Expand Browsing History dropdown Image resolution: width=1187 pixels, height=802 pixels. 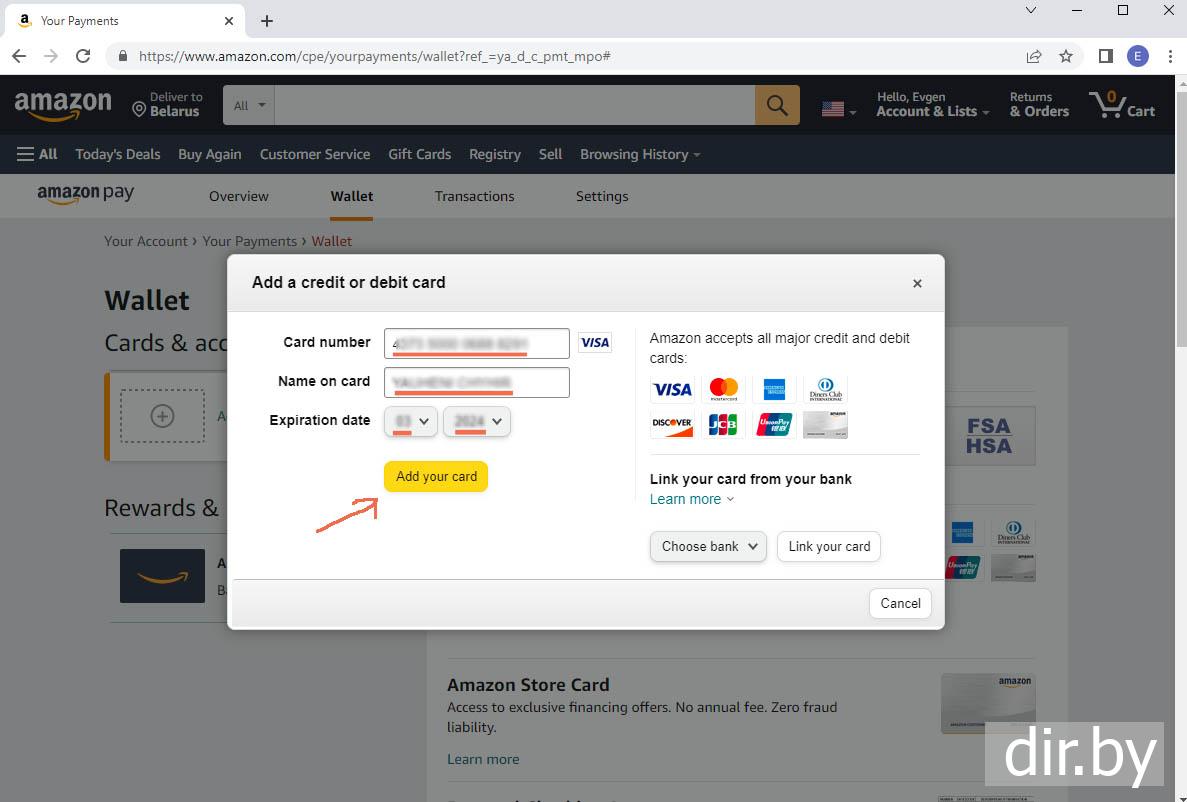[640, 154]
